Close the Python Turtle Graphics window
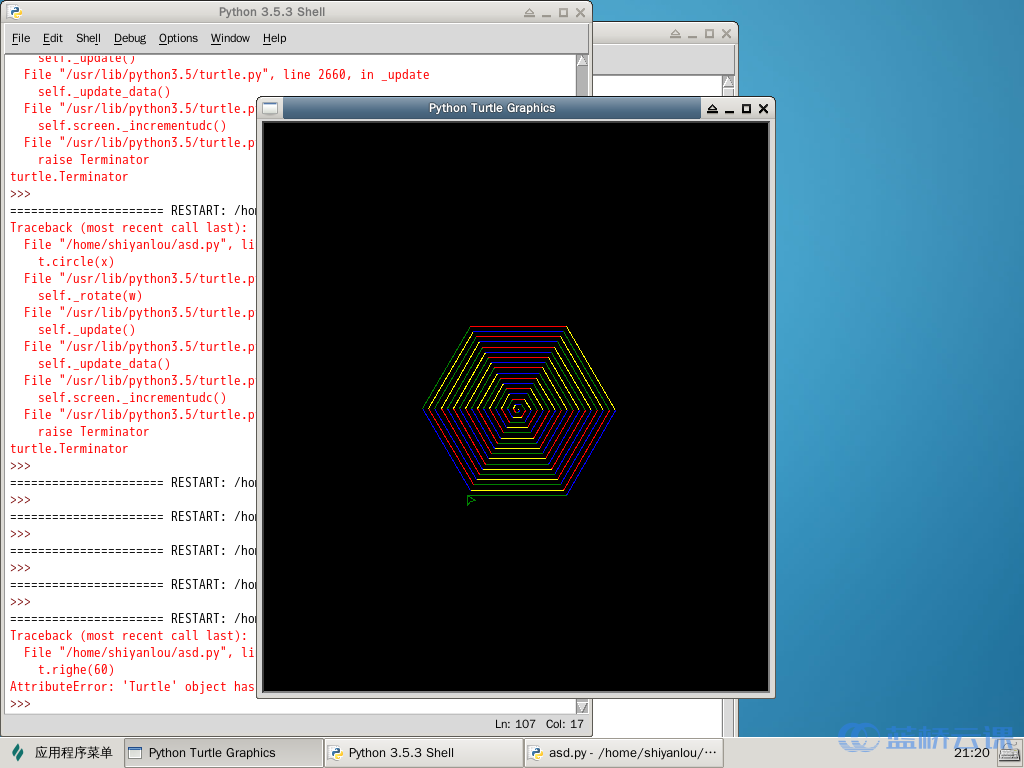Viewport: 1024px width, 768px height. (763, 108)
